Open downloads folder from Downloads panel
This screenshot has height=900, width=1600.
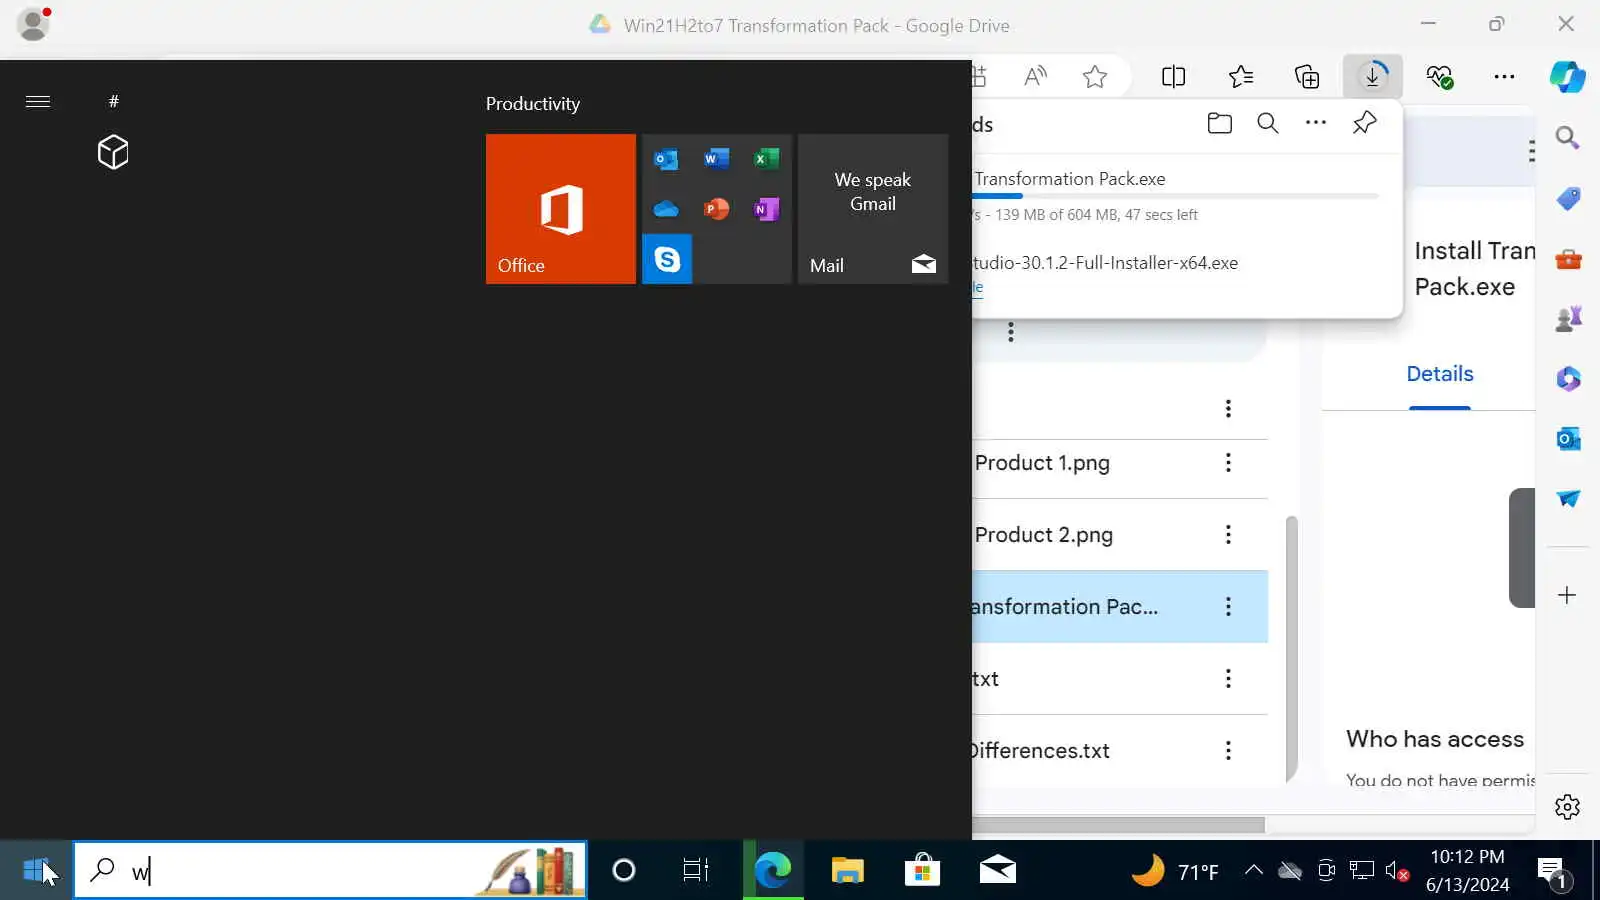click(x=1220, y=123)
